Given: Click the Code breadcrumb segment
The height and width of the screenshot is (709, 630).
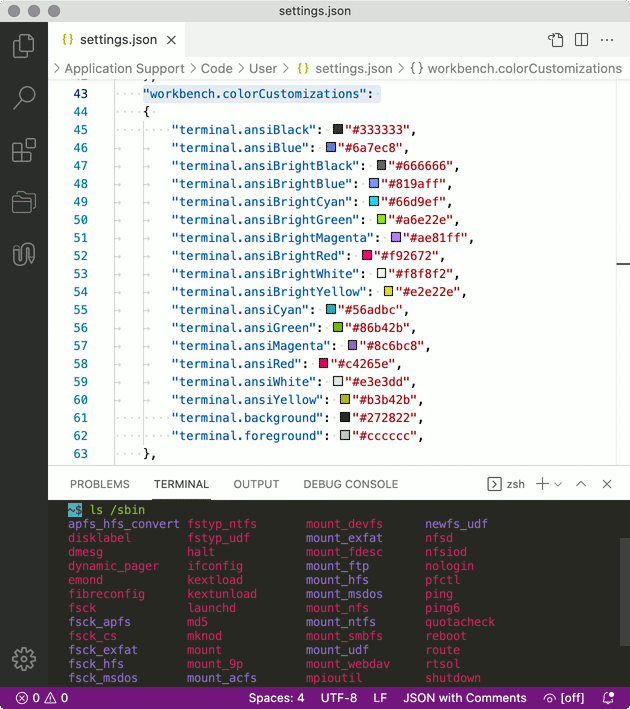Looking at the screenshot, I should point(217,68).
